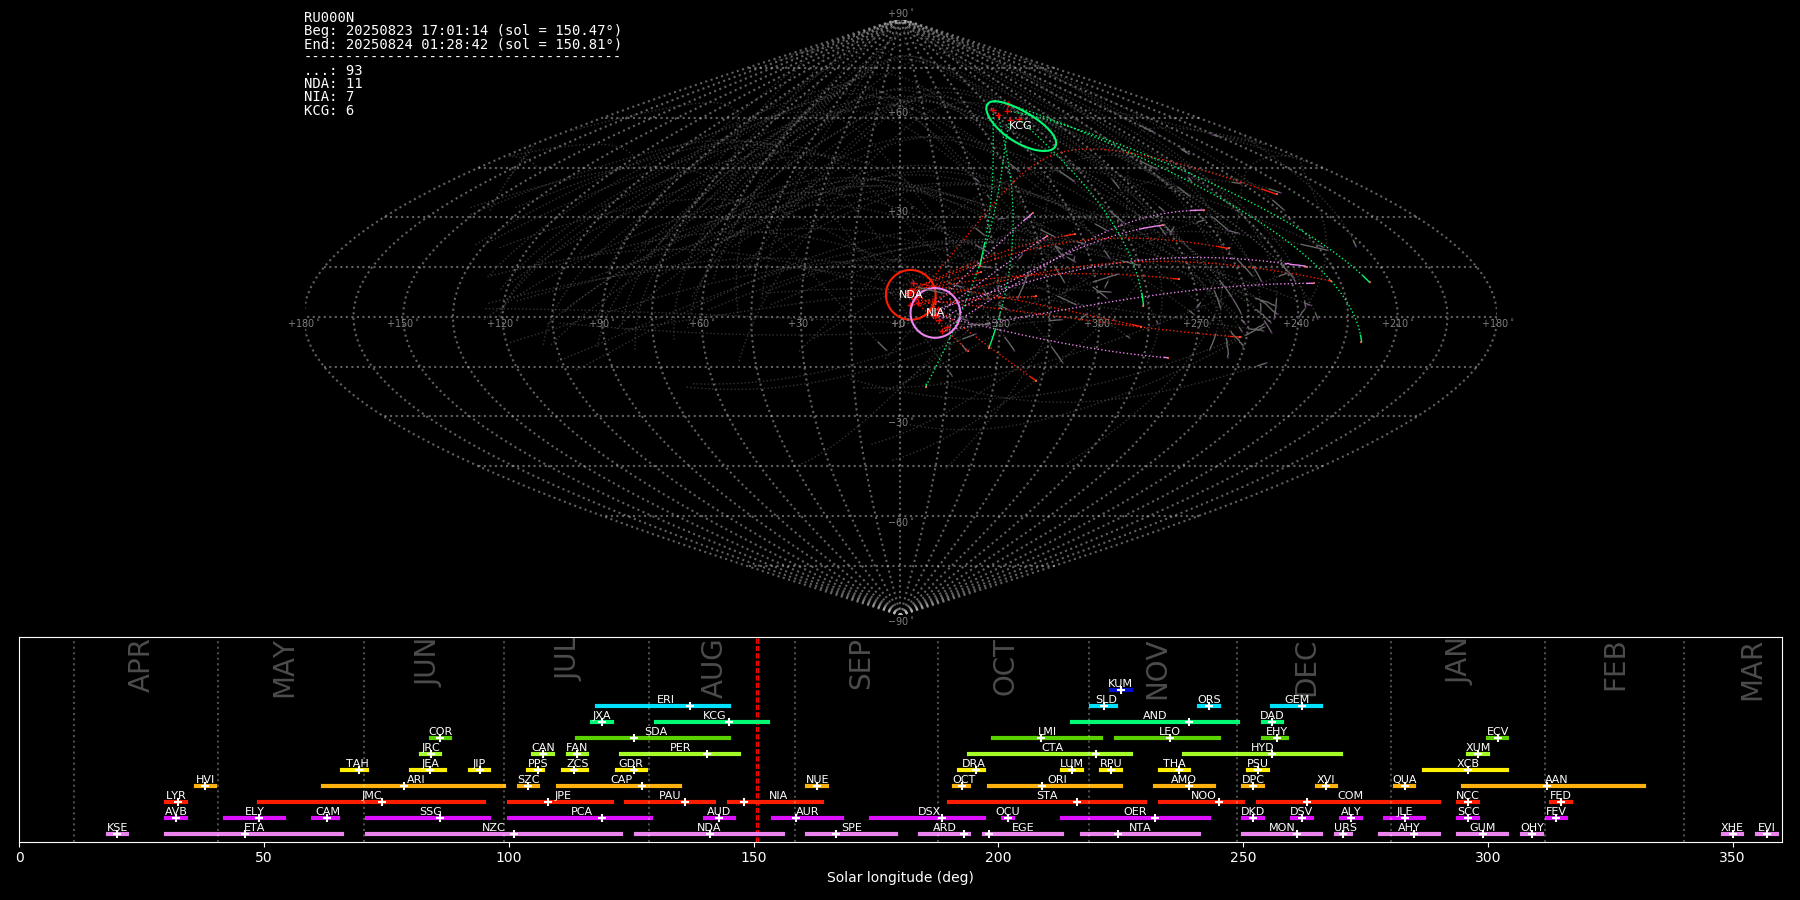Click the QUA shower label
The height and width of the screenshot is (900, 1800).
pos(1404,780)
